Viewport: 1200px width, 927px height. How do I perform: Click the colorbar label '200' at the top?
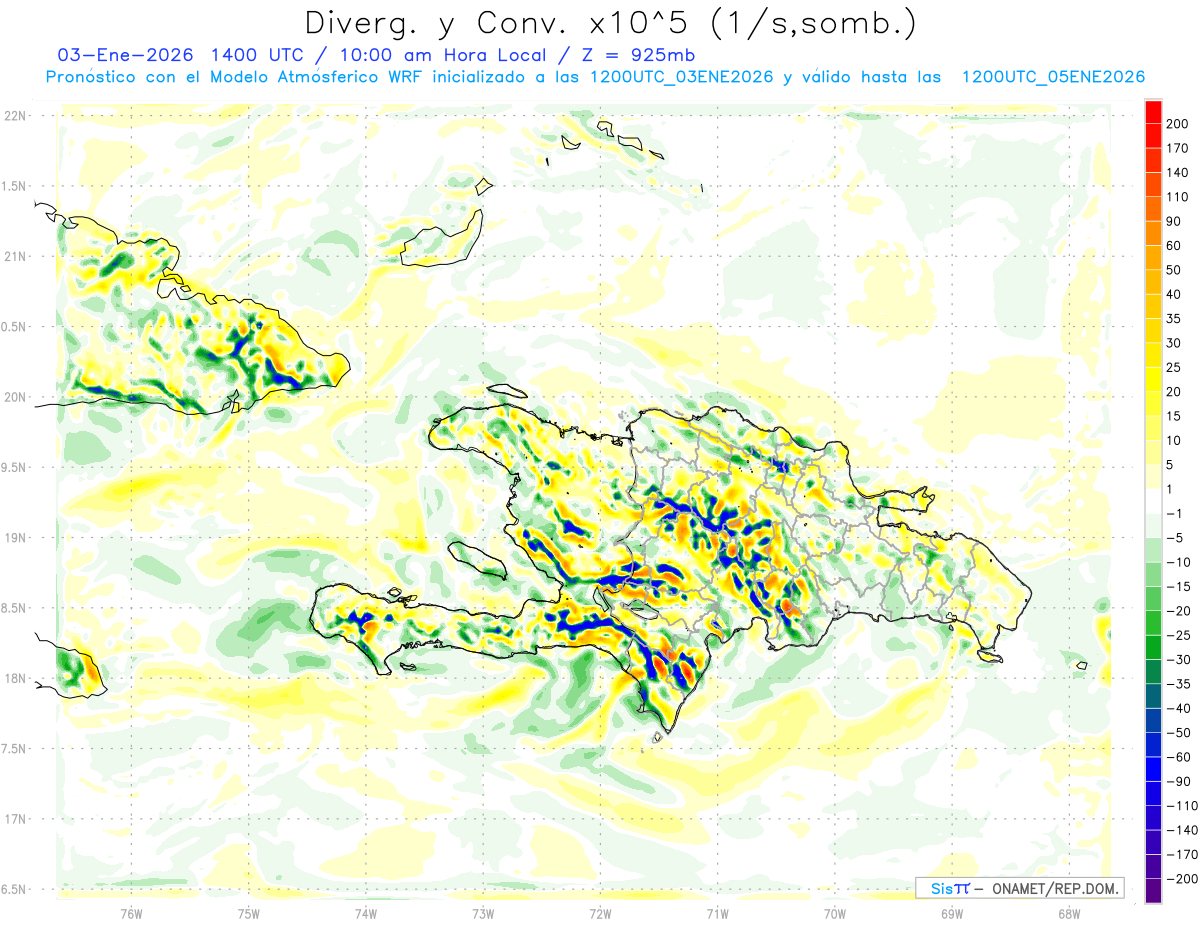[1179, 124]
